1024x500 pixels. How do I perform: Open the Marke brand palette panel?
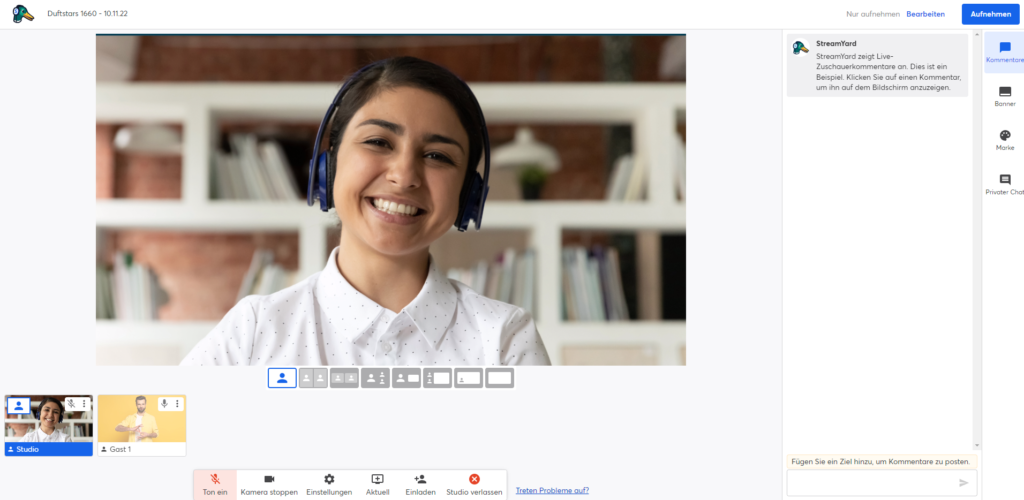coord(1004,140)
